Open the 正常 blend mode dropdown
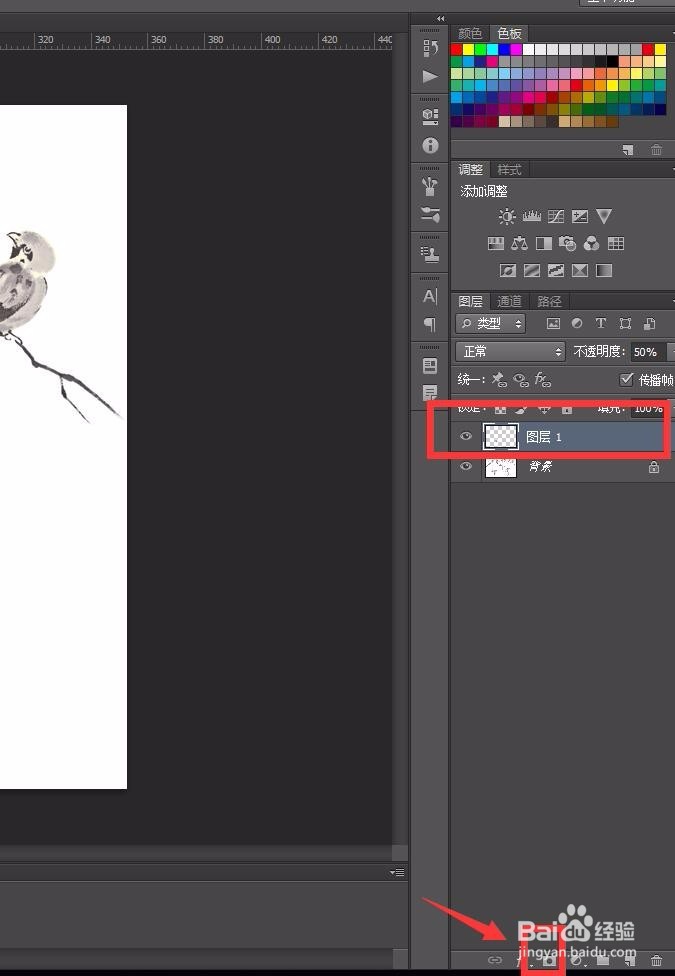 (x=511, y=352)
